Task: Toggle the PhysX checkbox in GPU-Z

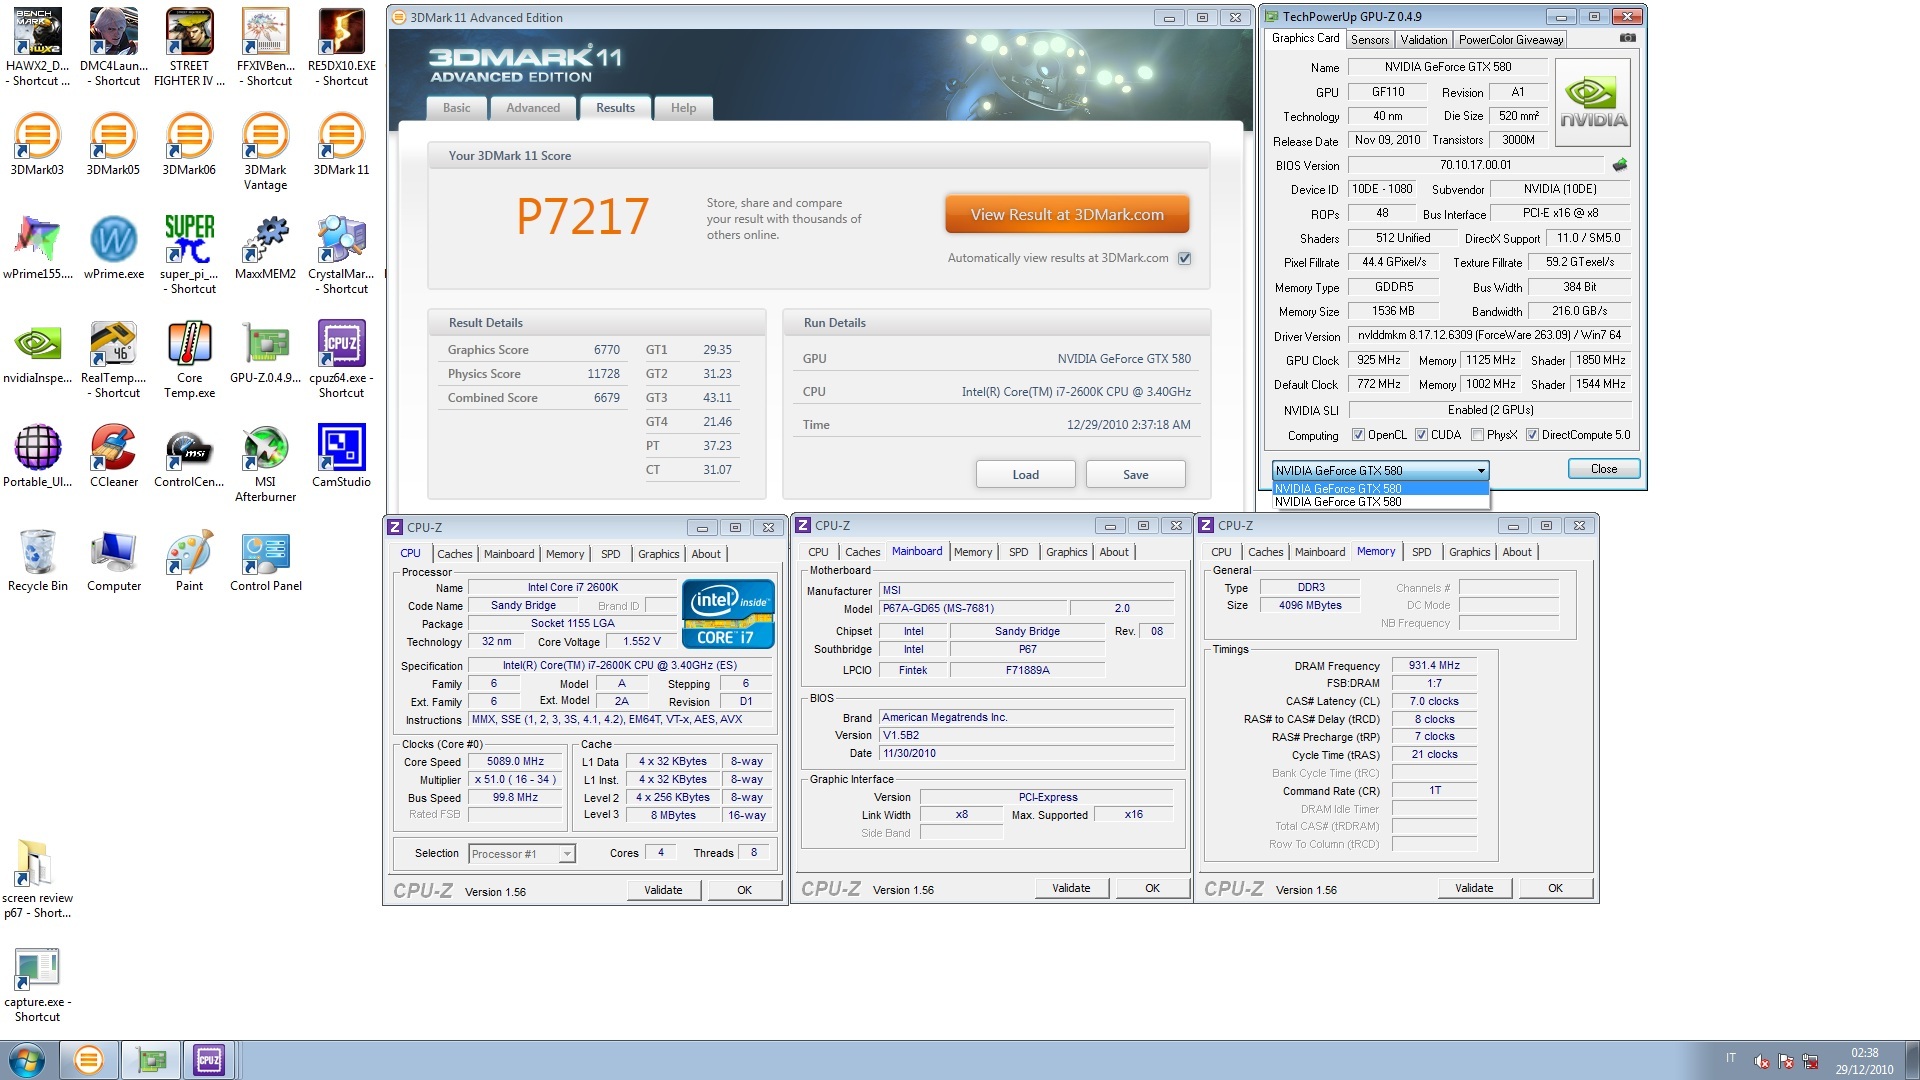Action: click(1477, 435)
